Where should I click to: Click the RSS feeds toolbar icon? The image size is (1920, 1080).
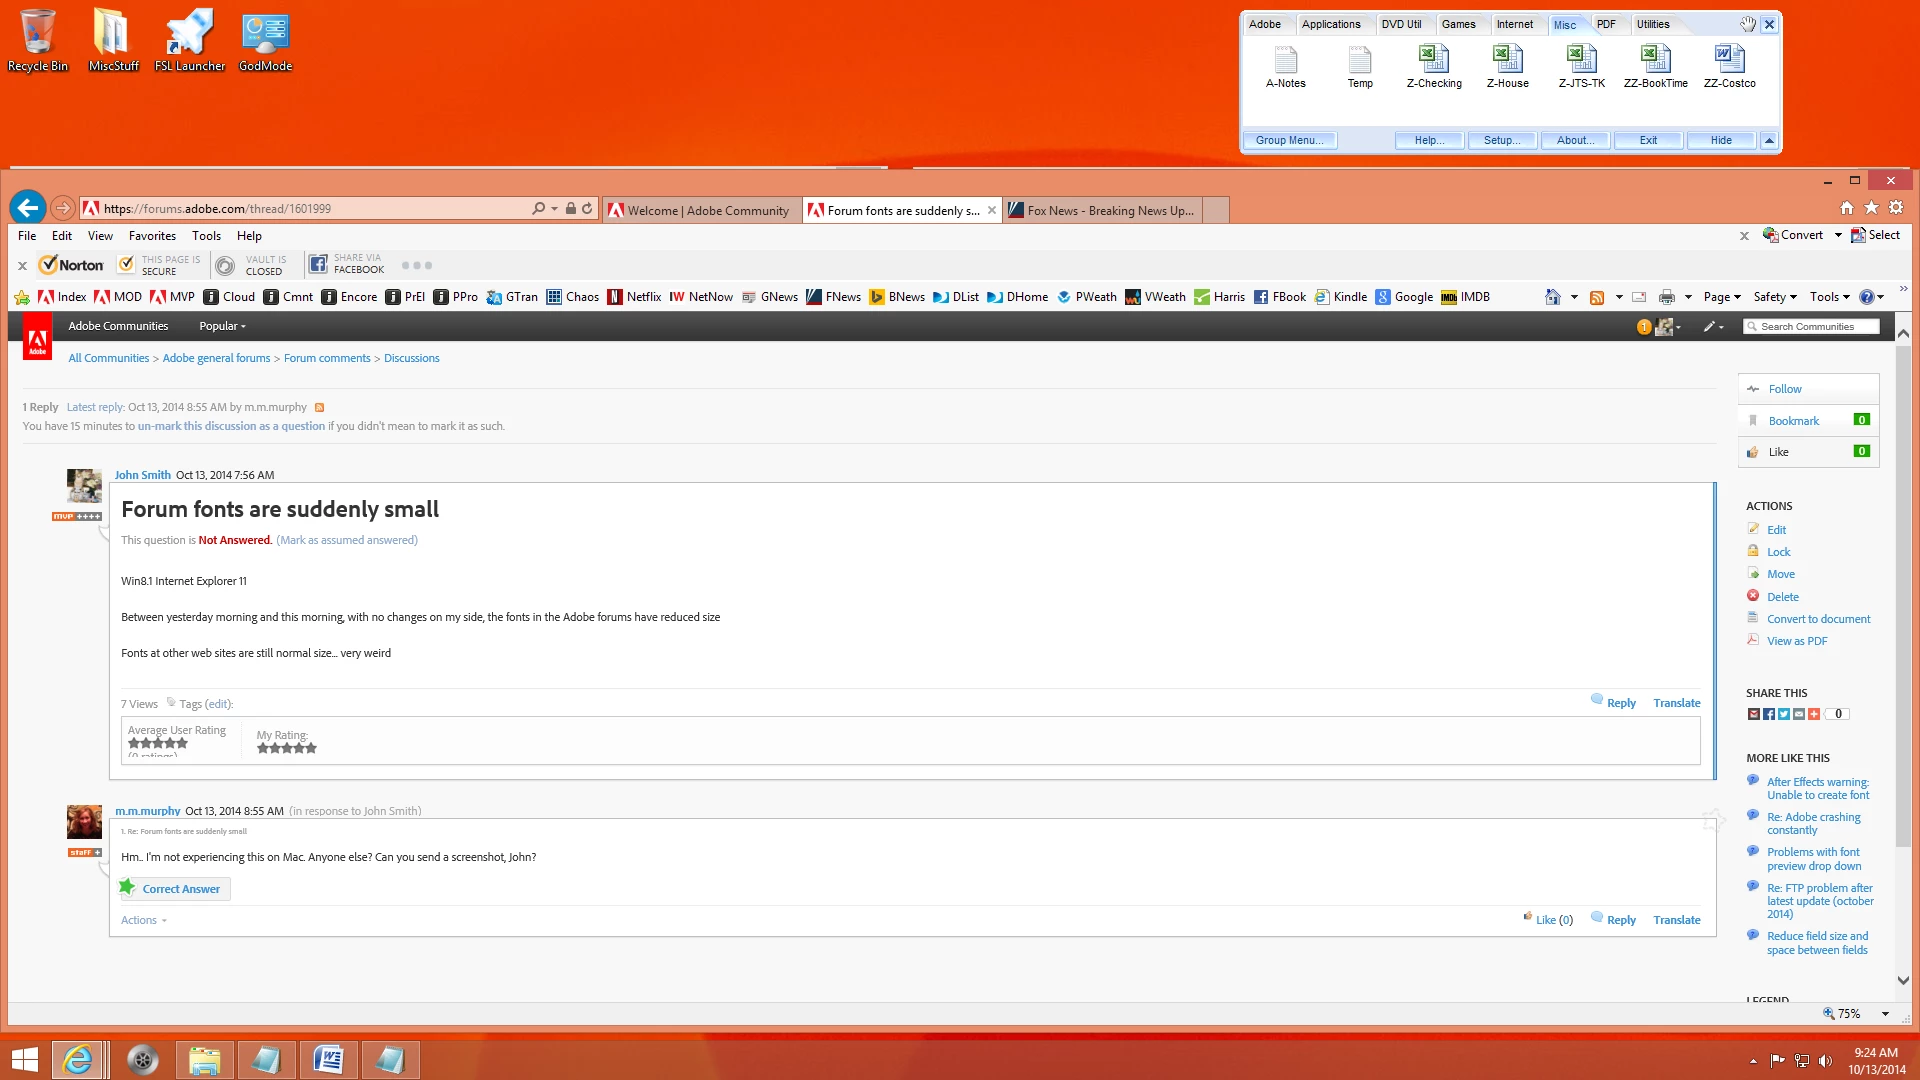(1597, 297)
